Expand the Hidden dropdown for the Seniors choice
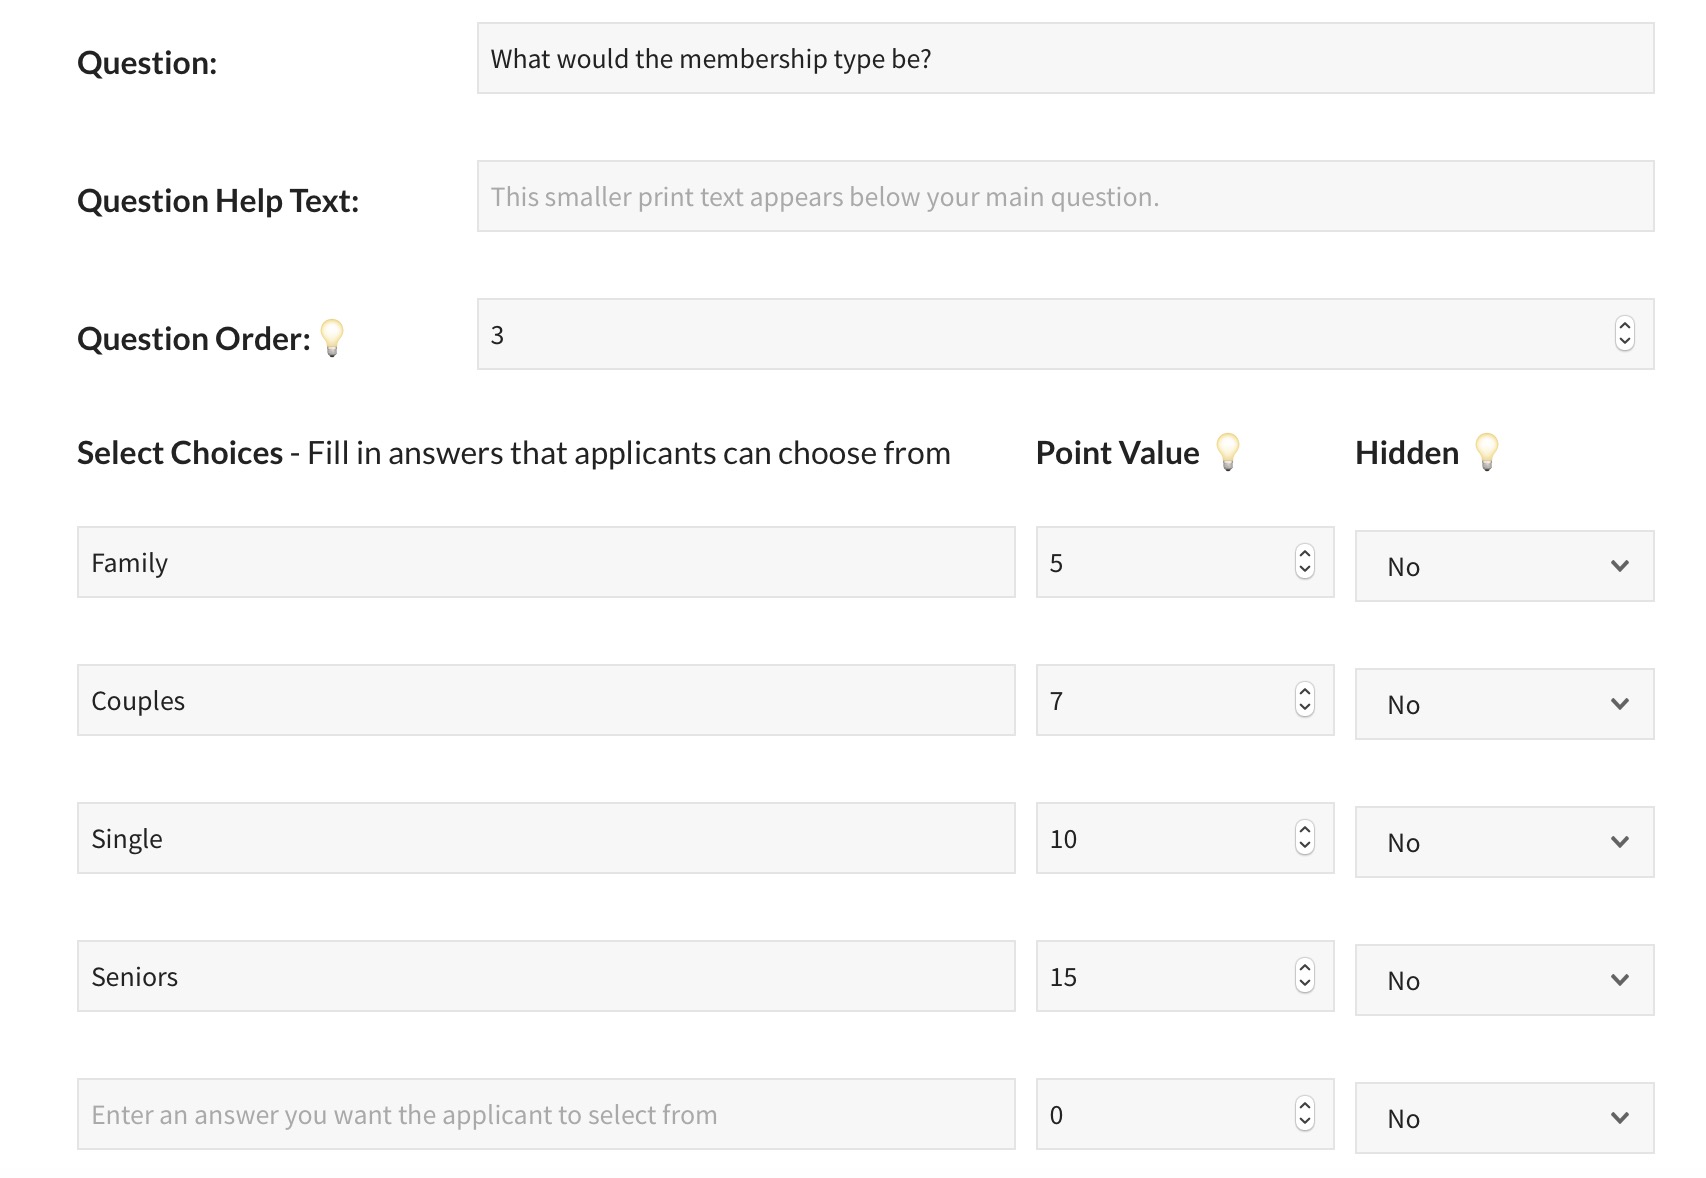This screenshot has height=1178, width=1706. coord(1504,980)
